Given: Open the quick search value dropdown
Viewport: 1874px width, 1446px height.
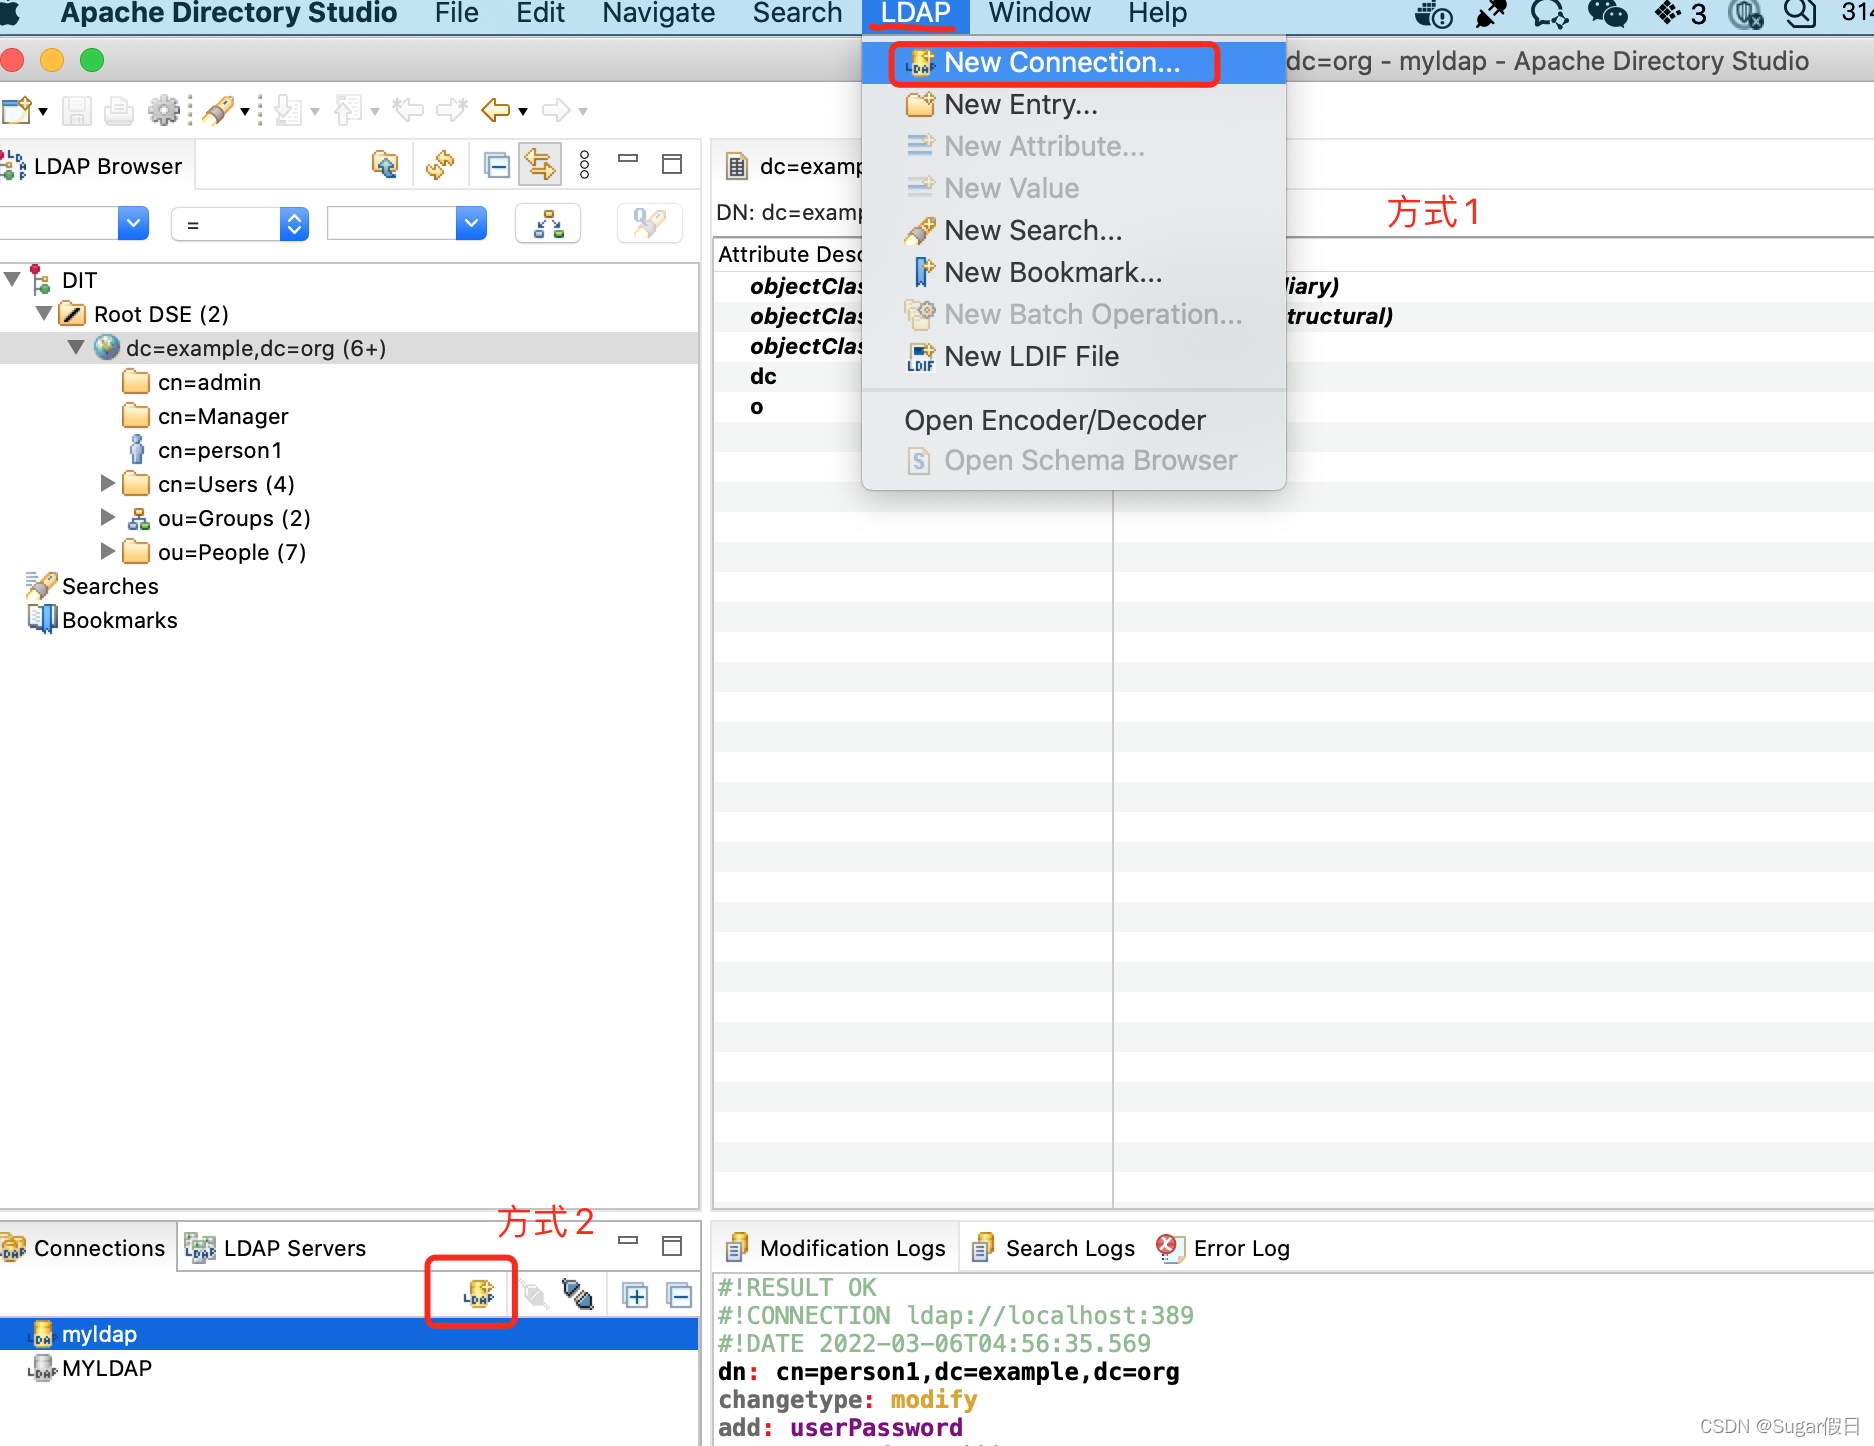Looking at the screenshot, I should 471,223.
